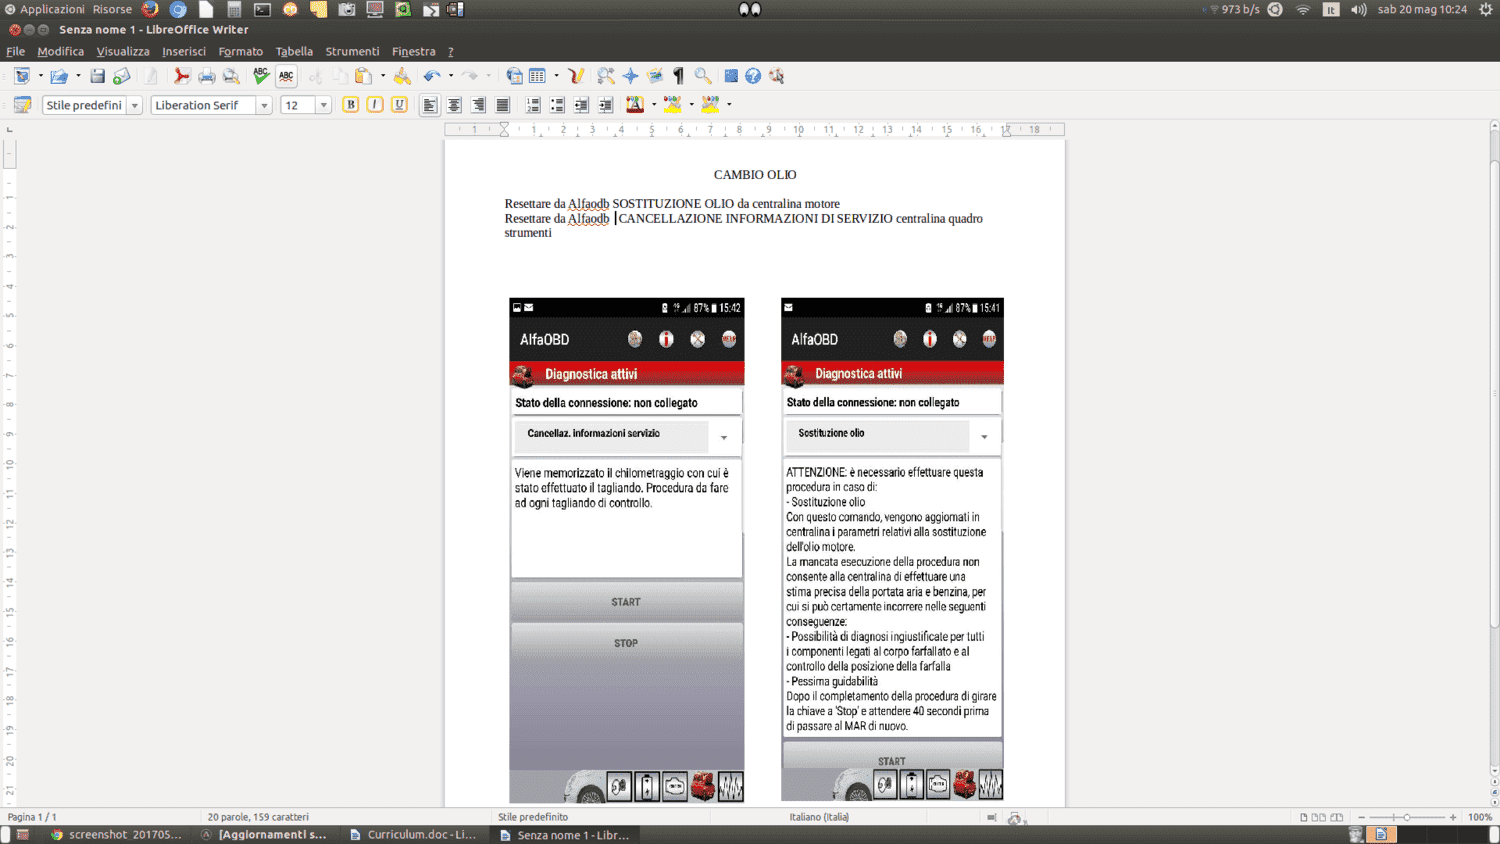This screenshot has height=844, width=1500.
Task: Toggle italic formatting
Action: (375, 105)
